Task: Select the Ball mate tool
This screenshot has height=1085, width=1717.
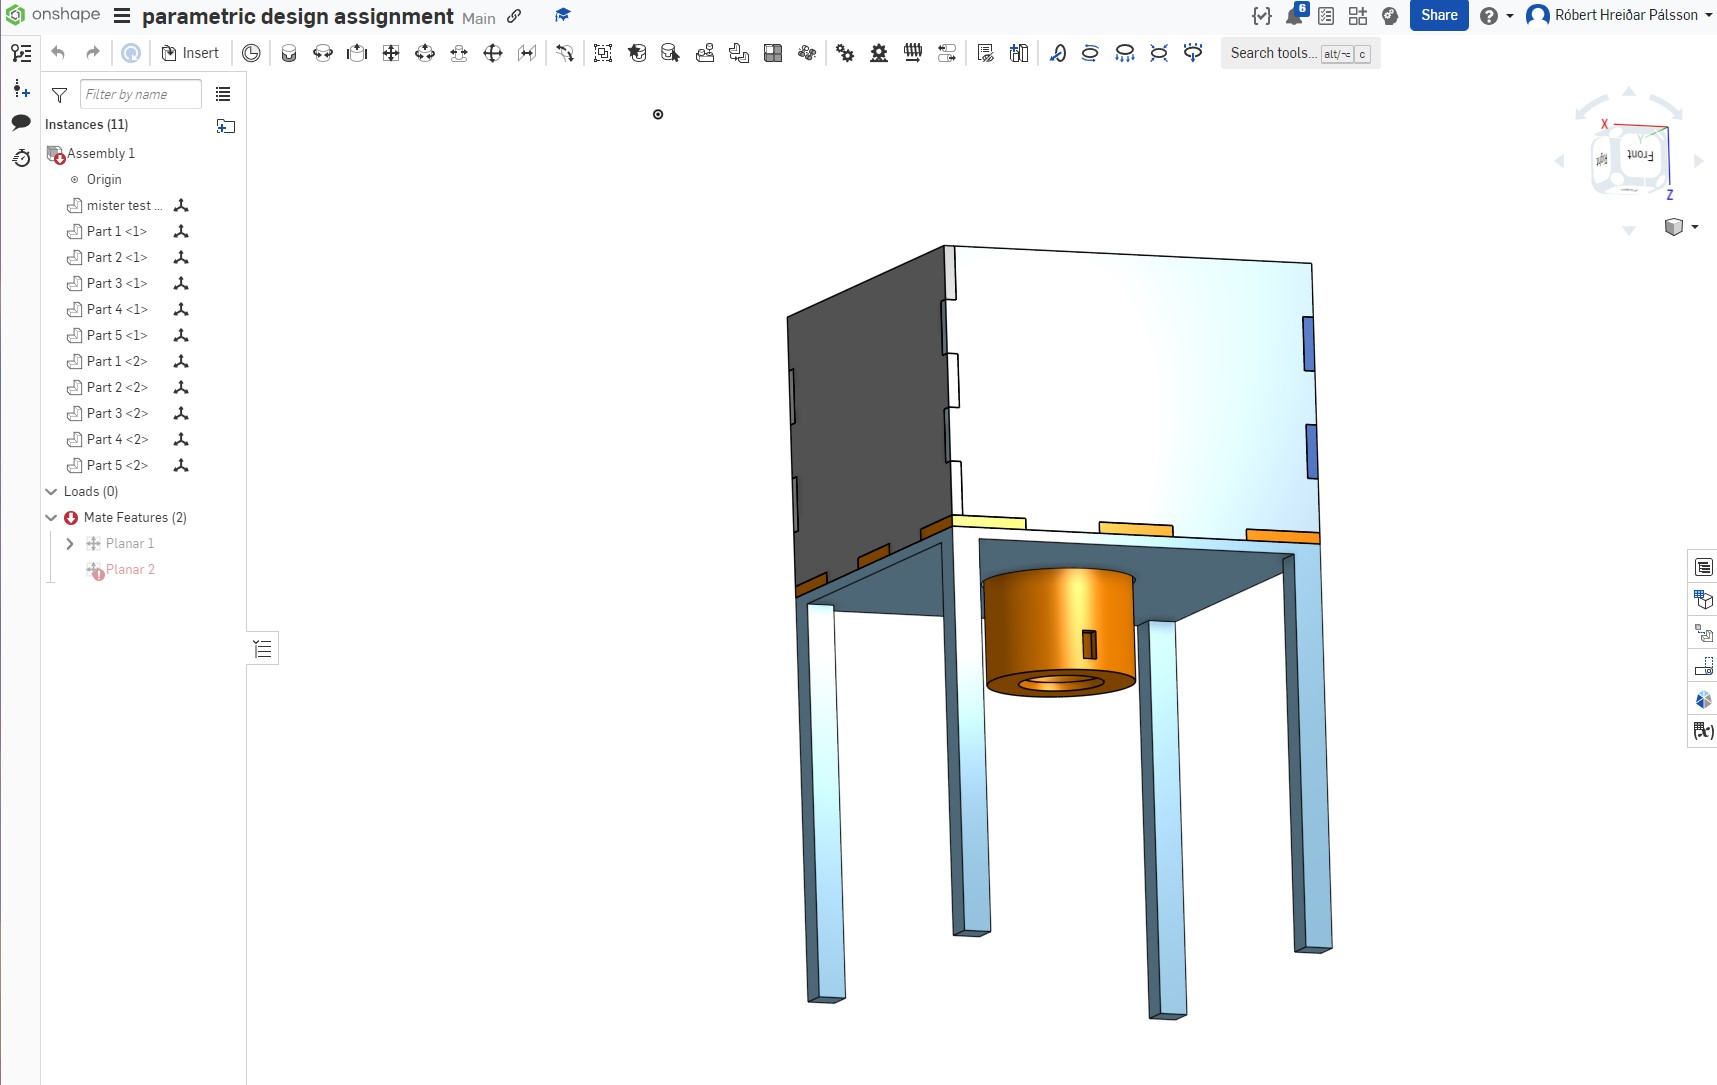Action: [493, 53]
